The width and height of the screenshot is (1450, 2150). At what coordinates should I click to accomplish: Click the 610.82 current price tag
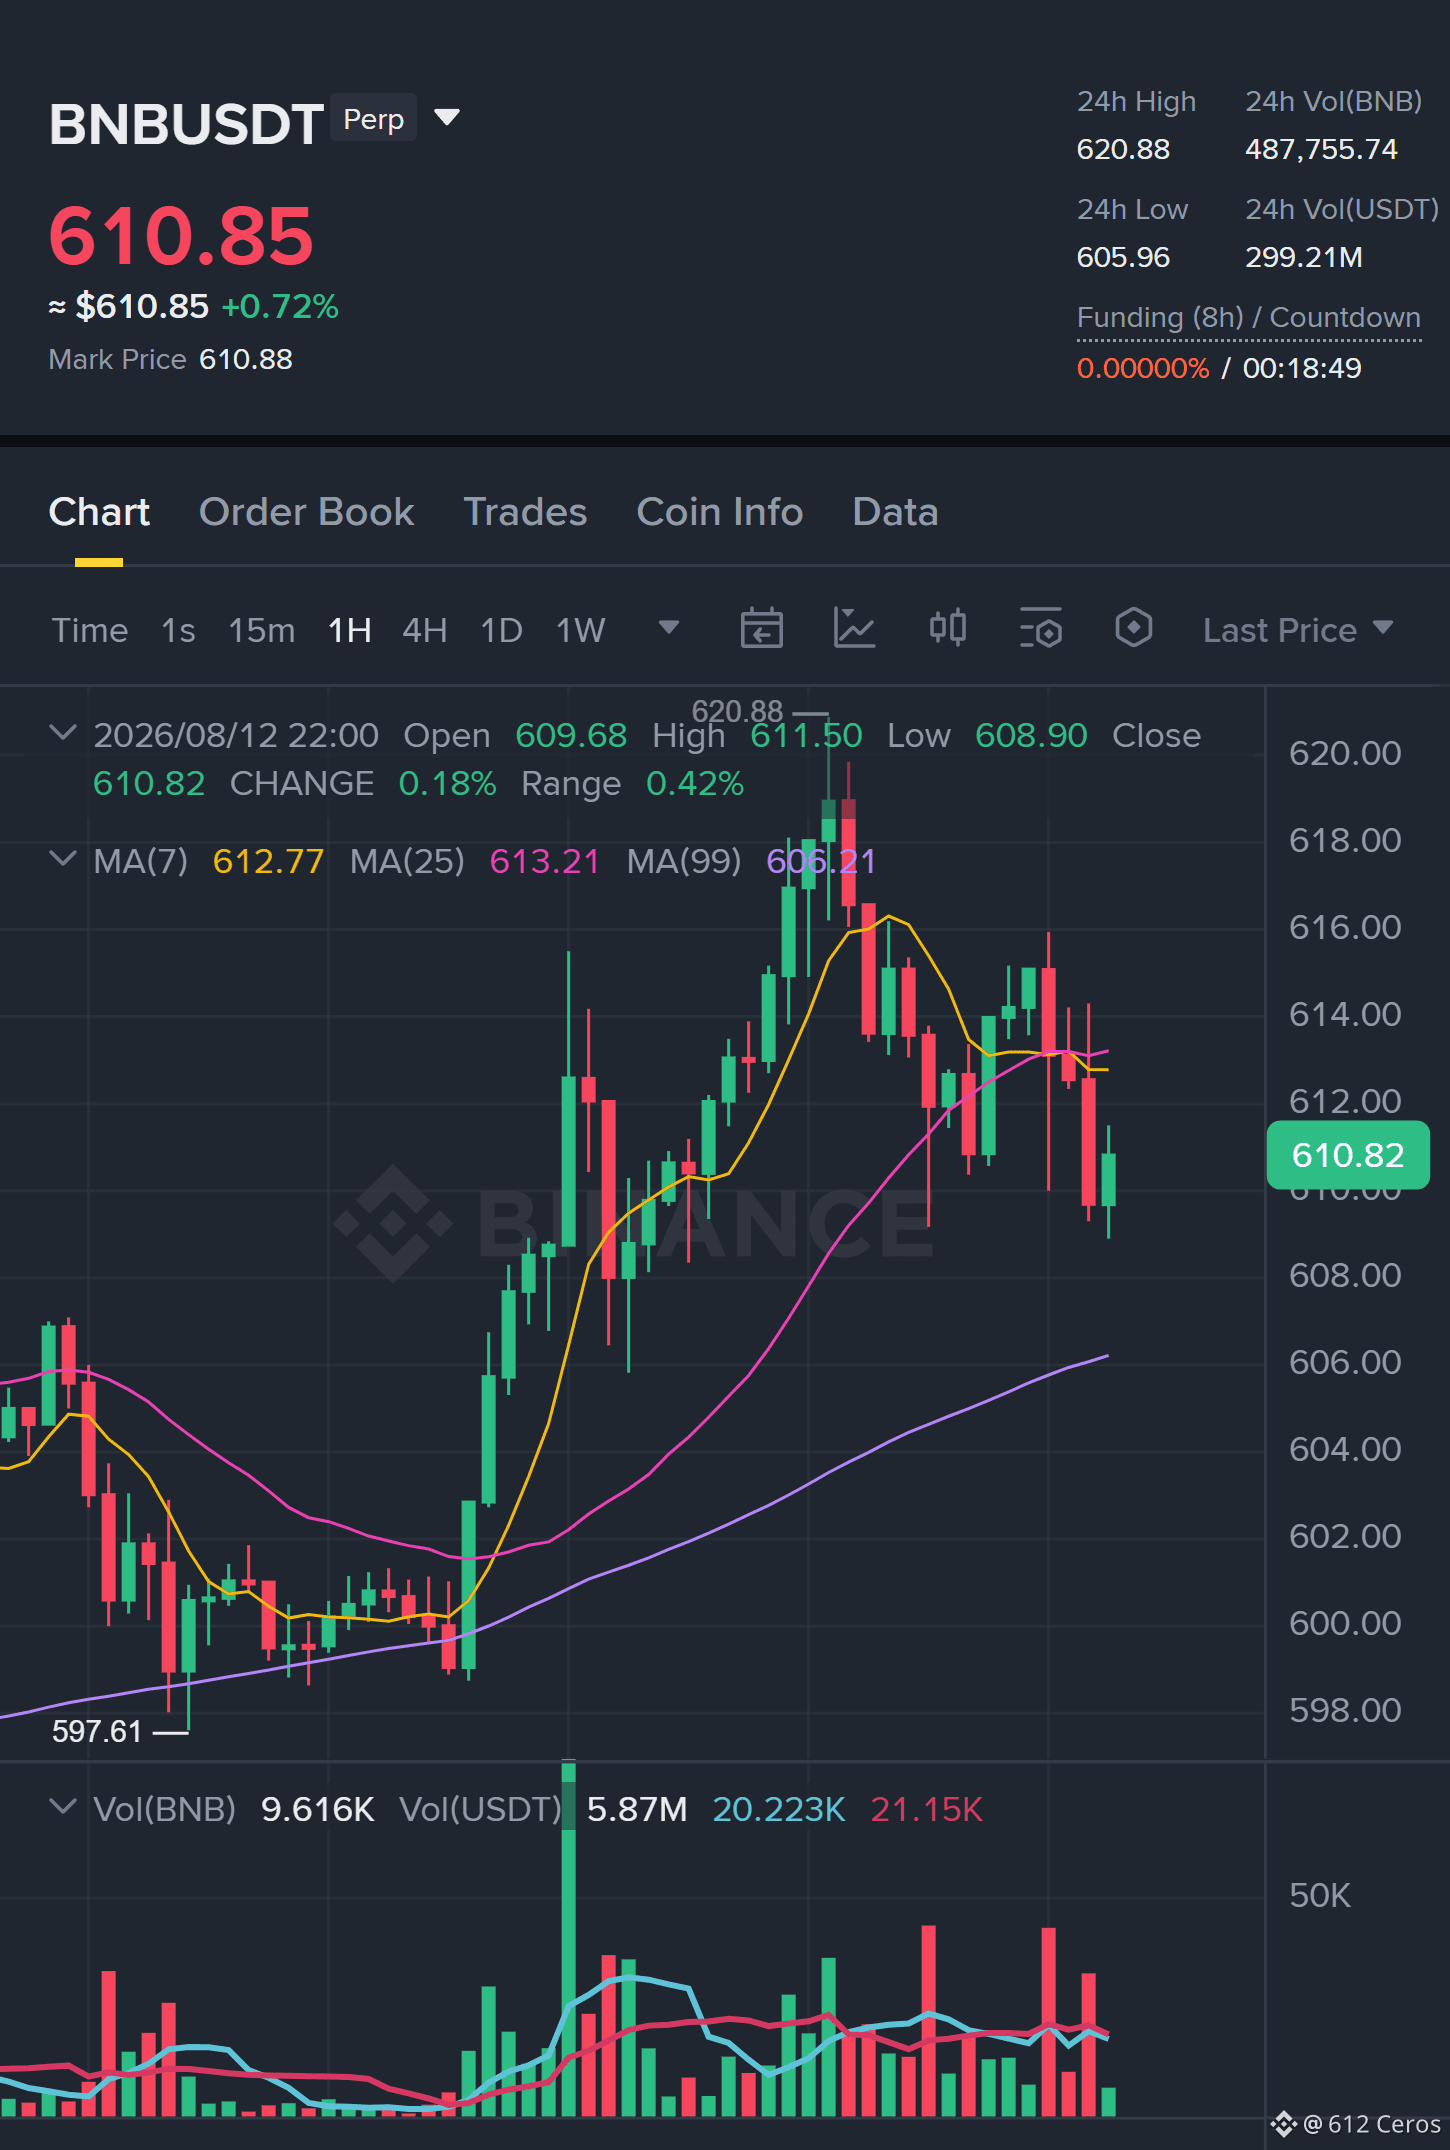(1348, 1155)
